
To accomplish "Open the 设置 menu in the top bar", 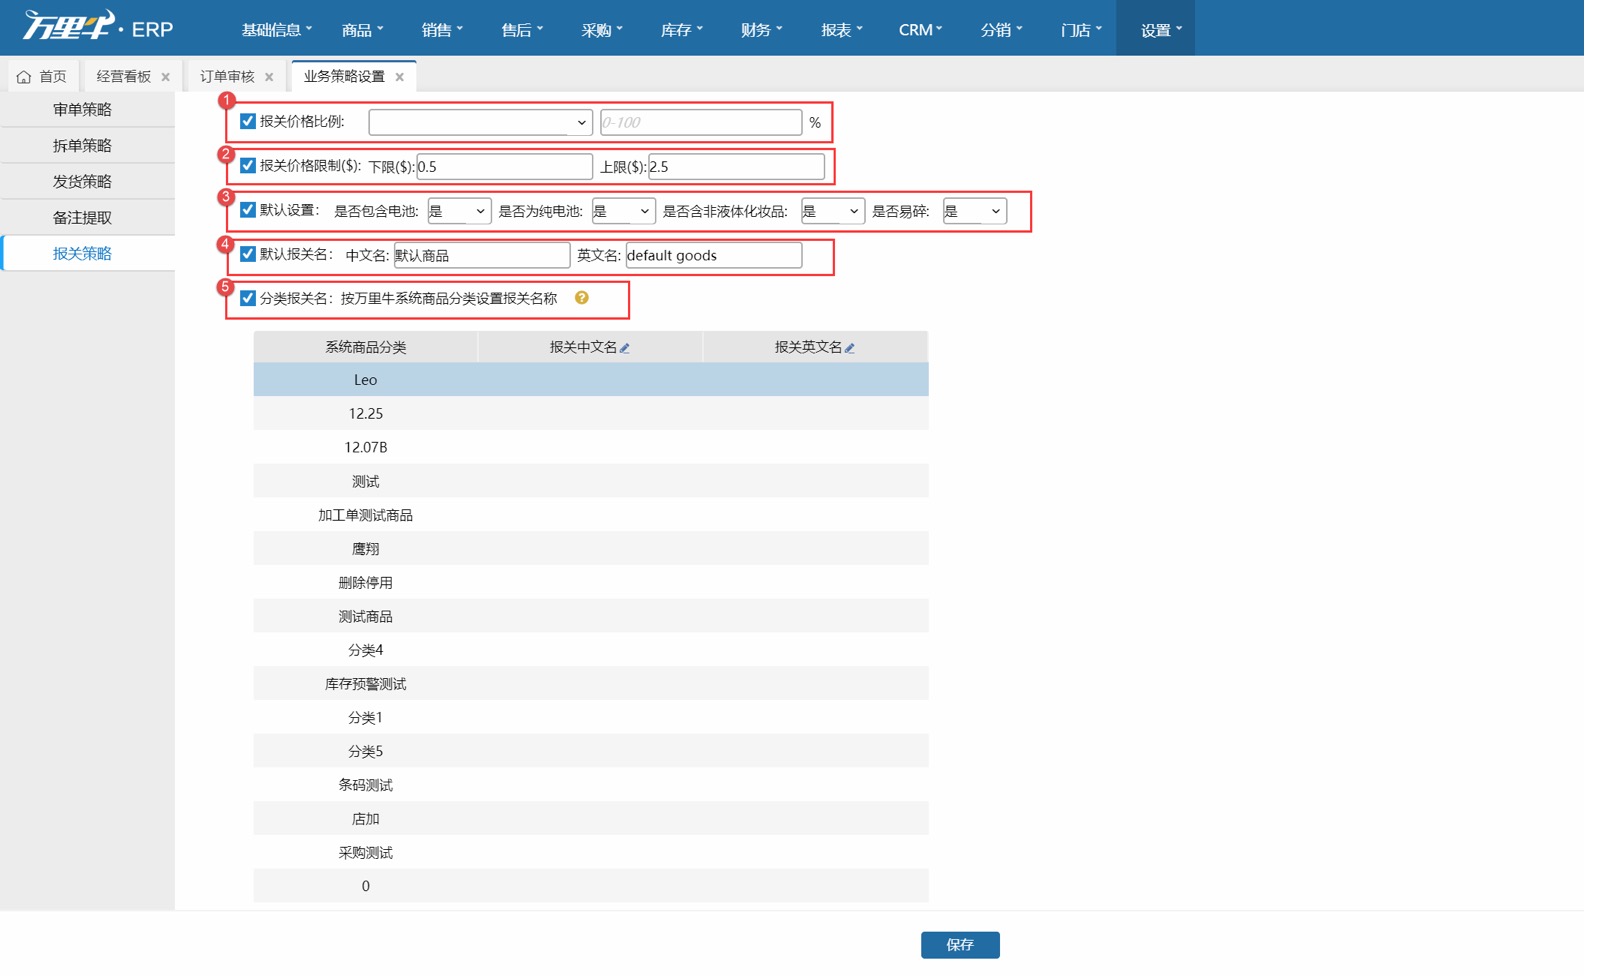I will pos(1156,29).
